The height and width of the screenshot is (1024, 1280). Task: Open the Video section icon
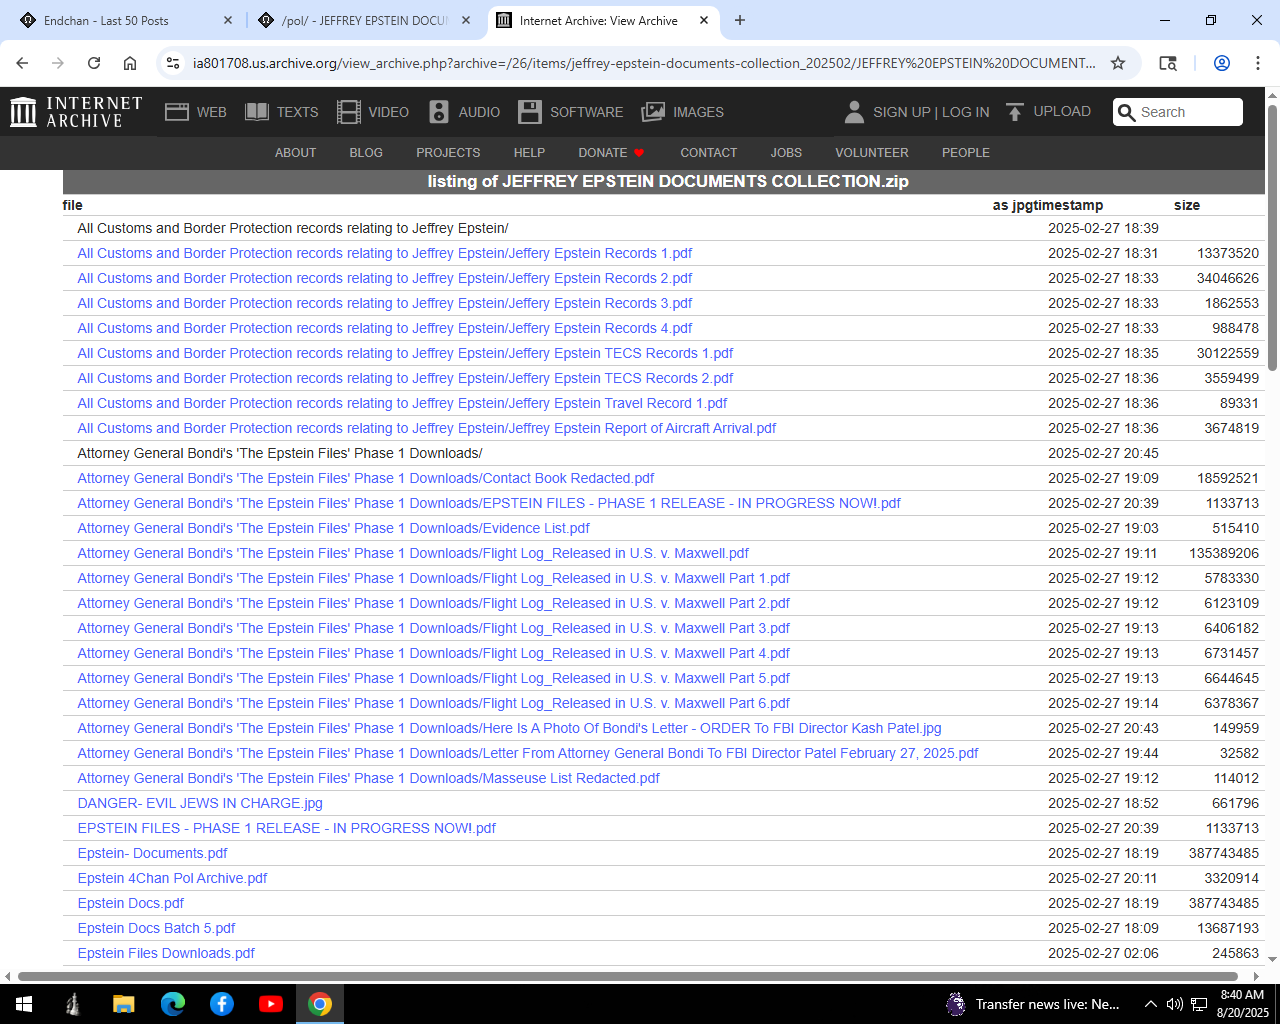tap(349, 112)
